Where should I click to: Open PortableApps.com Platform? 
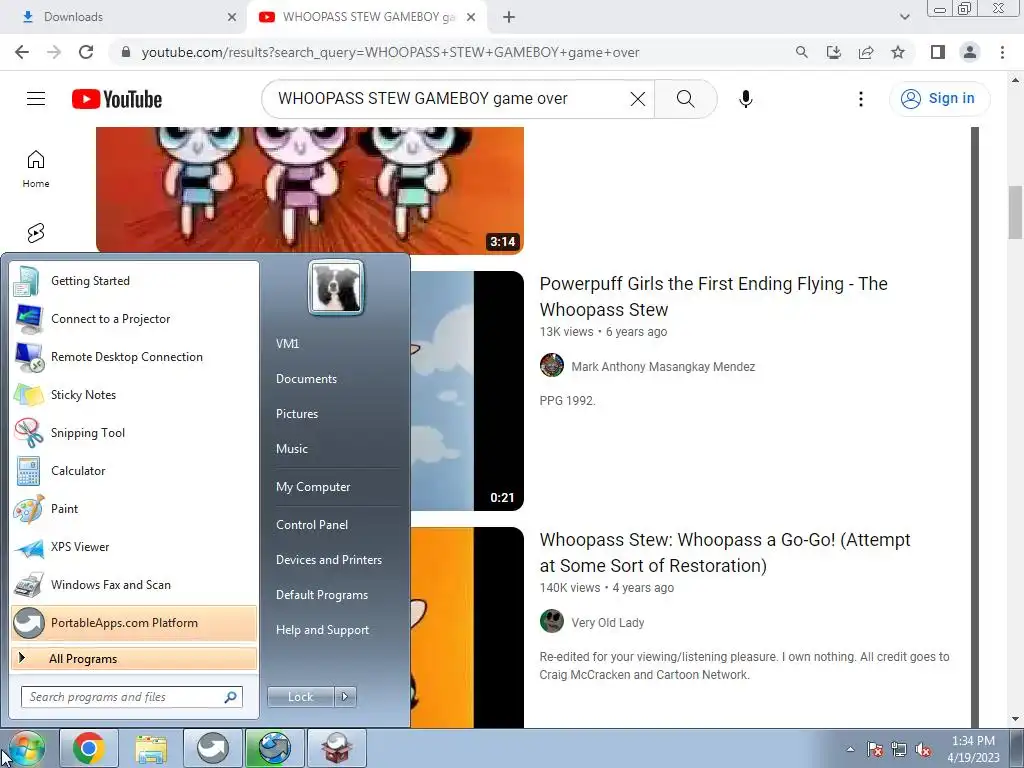tap(134, 622)
